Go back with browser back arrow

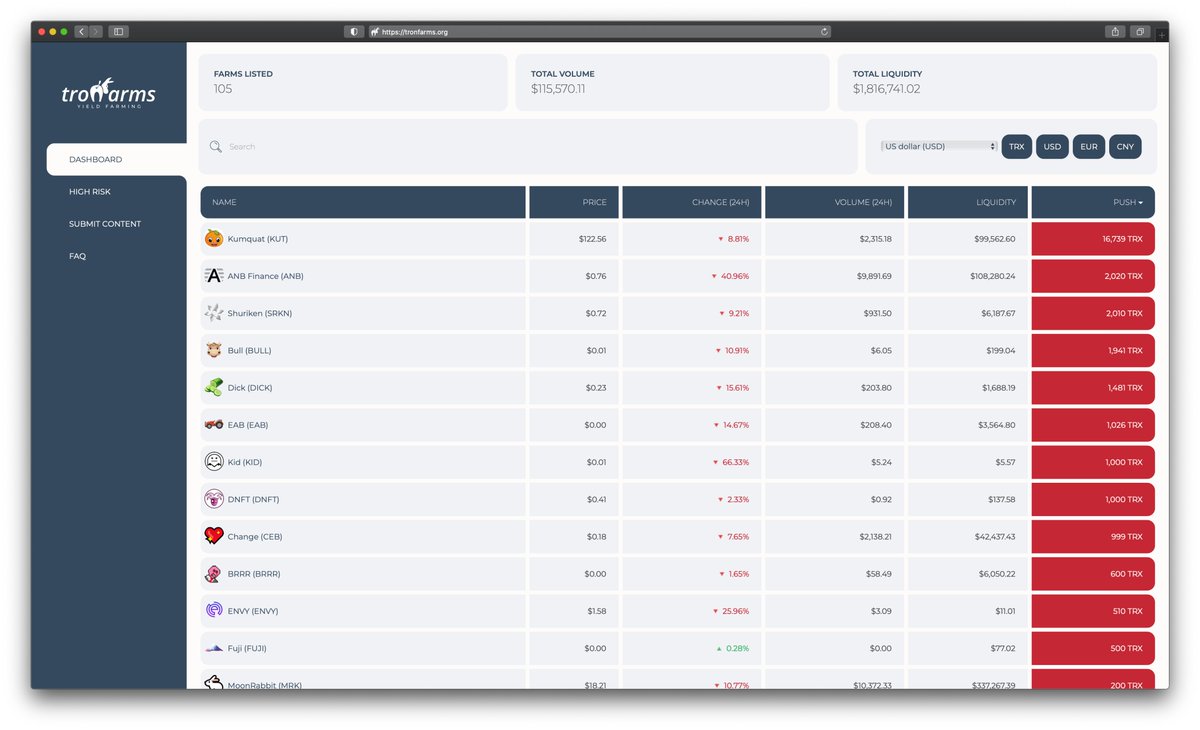[81, 32]
